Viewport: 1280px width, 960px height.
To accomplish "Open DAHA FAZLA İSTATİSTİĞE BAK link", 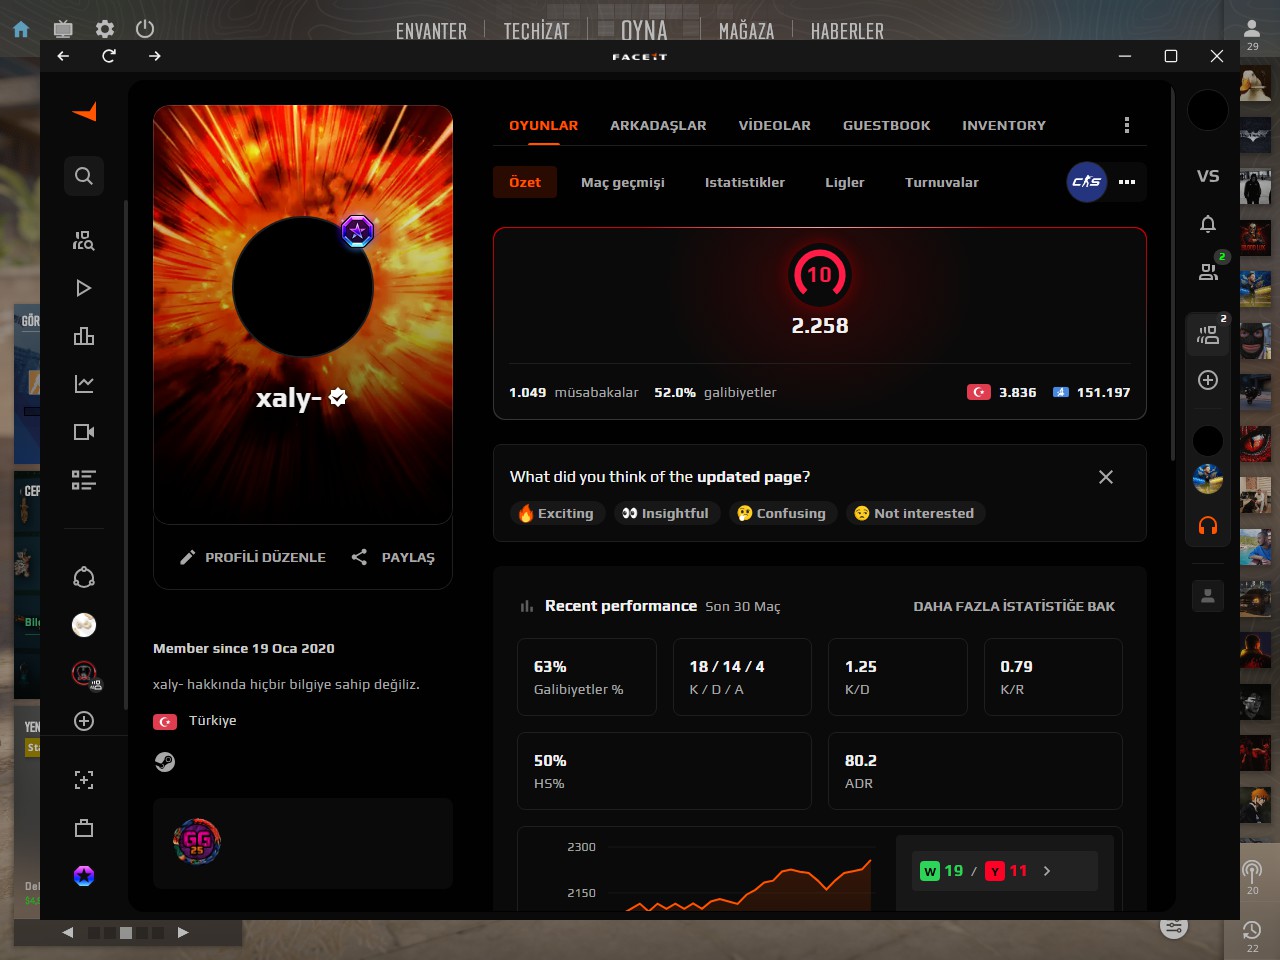I will click(x=1014, y=606).
